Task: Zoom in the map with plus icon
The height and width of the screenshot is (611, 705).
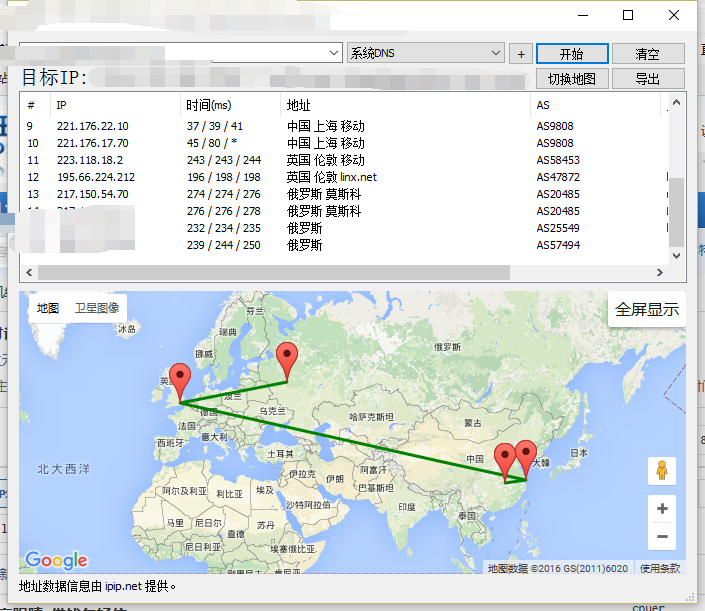Action: coord(662,509)
